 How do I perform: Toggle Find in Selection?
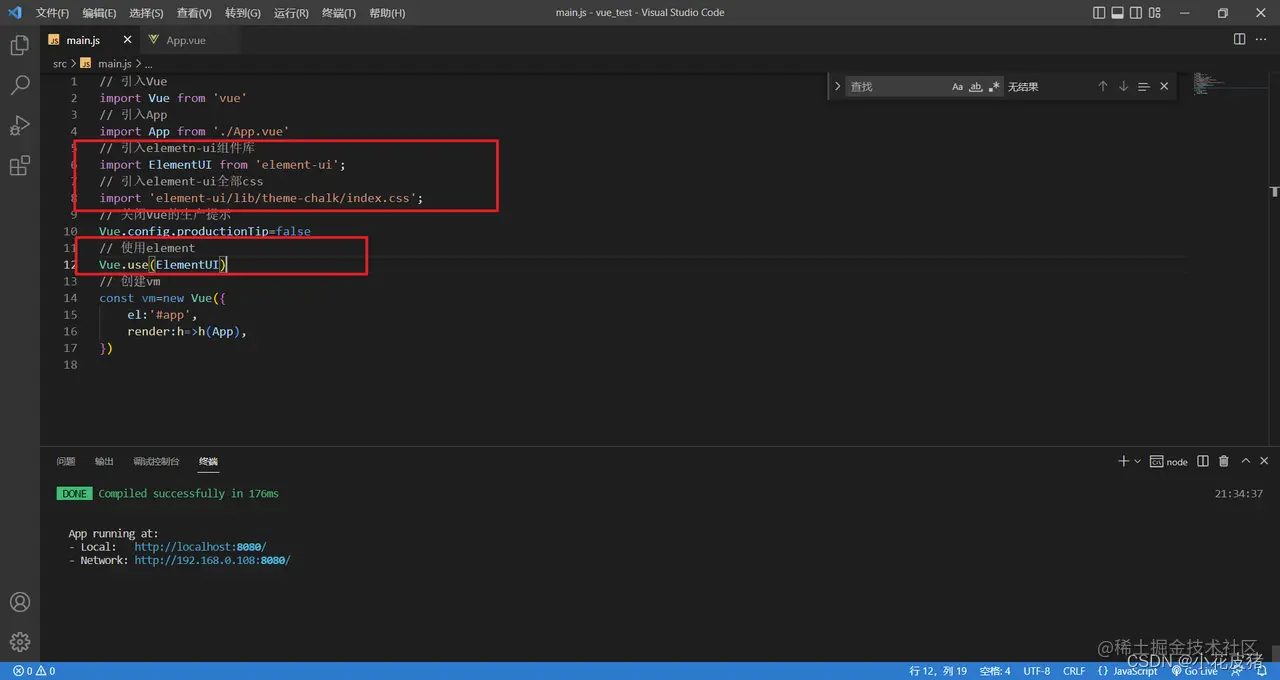point(1144,87)
